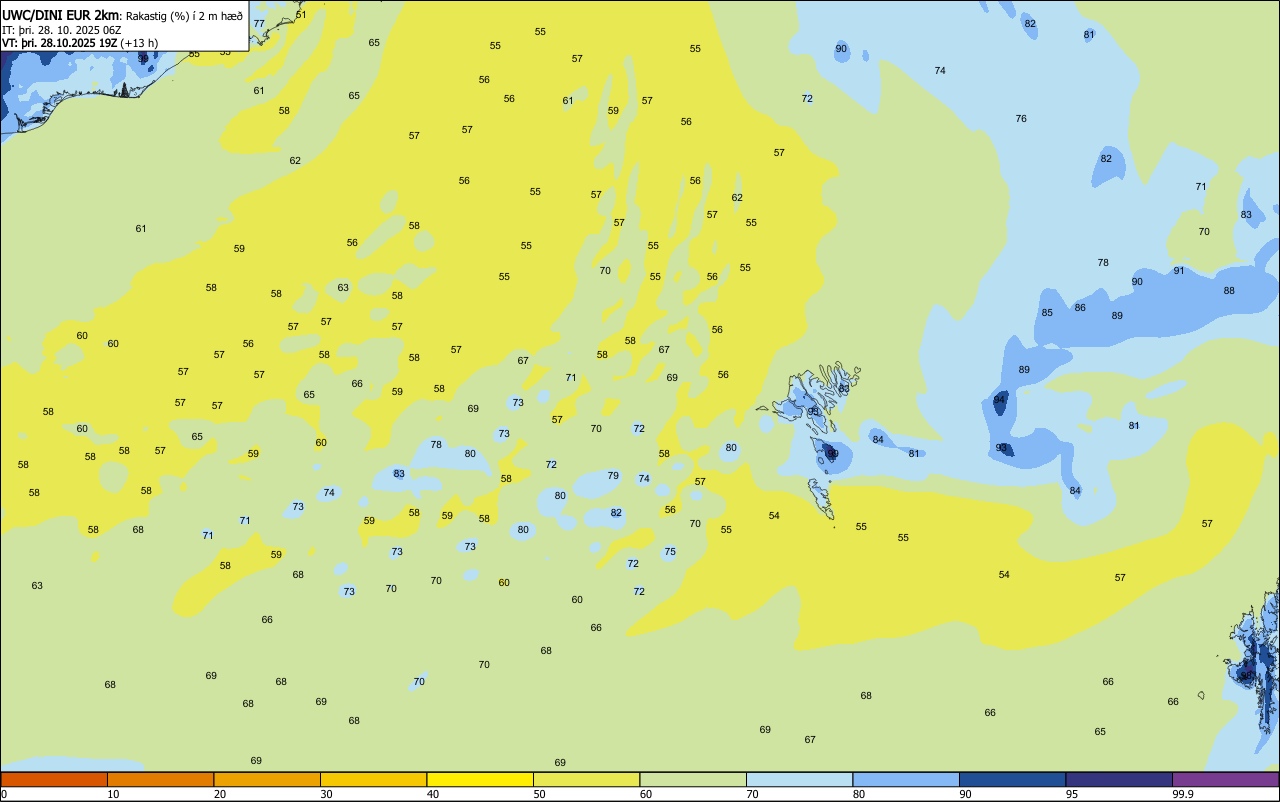Viewport: 1280px width, 802px height.
Task: Select the medium blue 80–90 legend swatch
Action: 906,779
